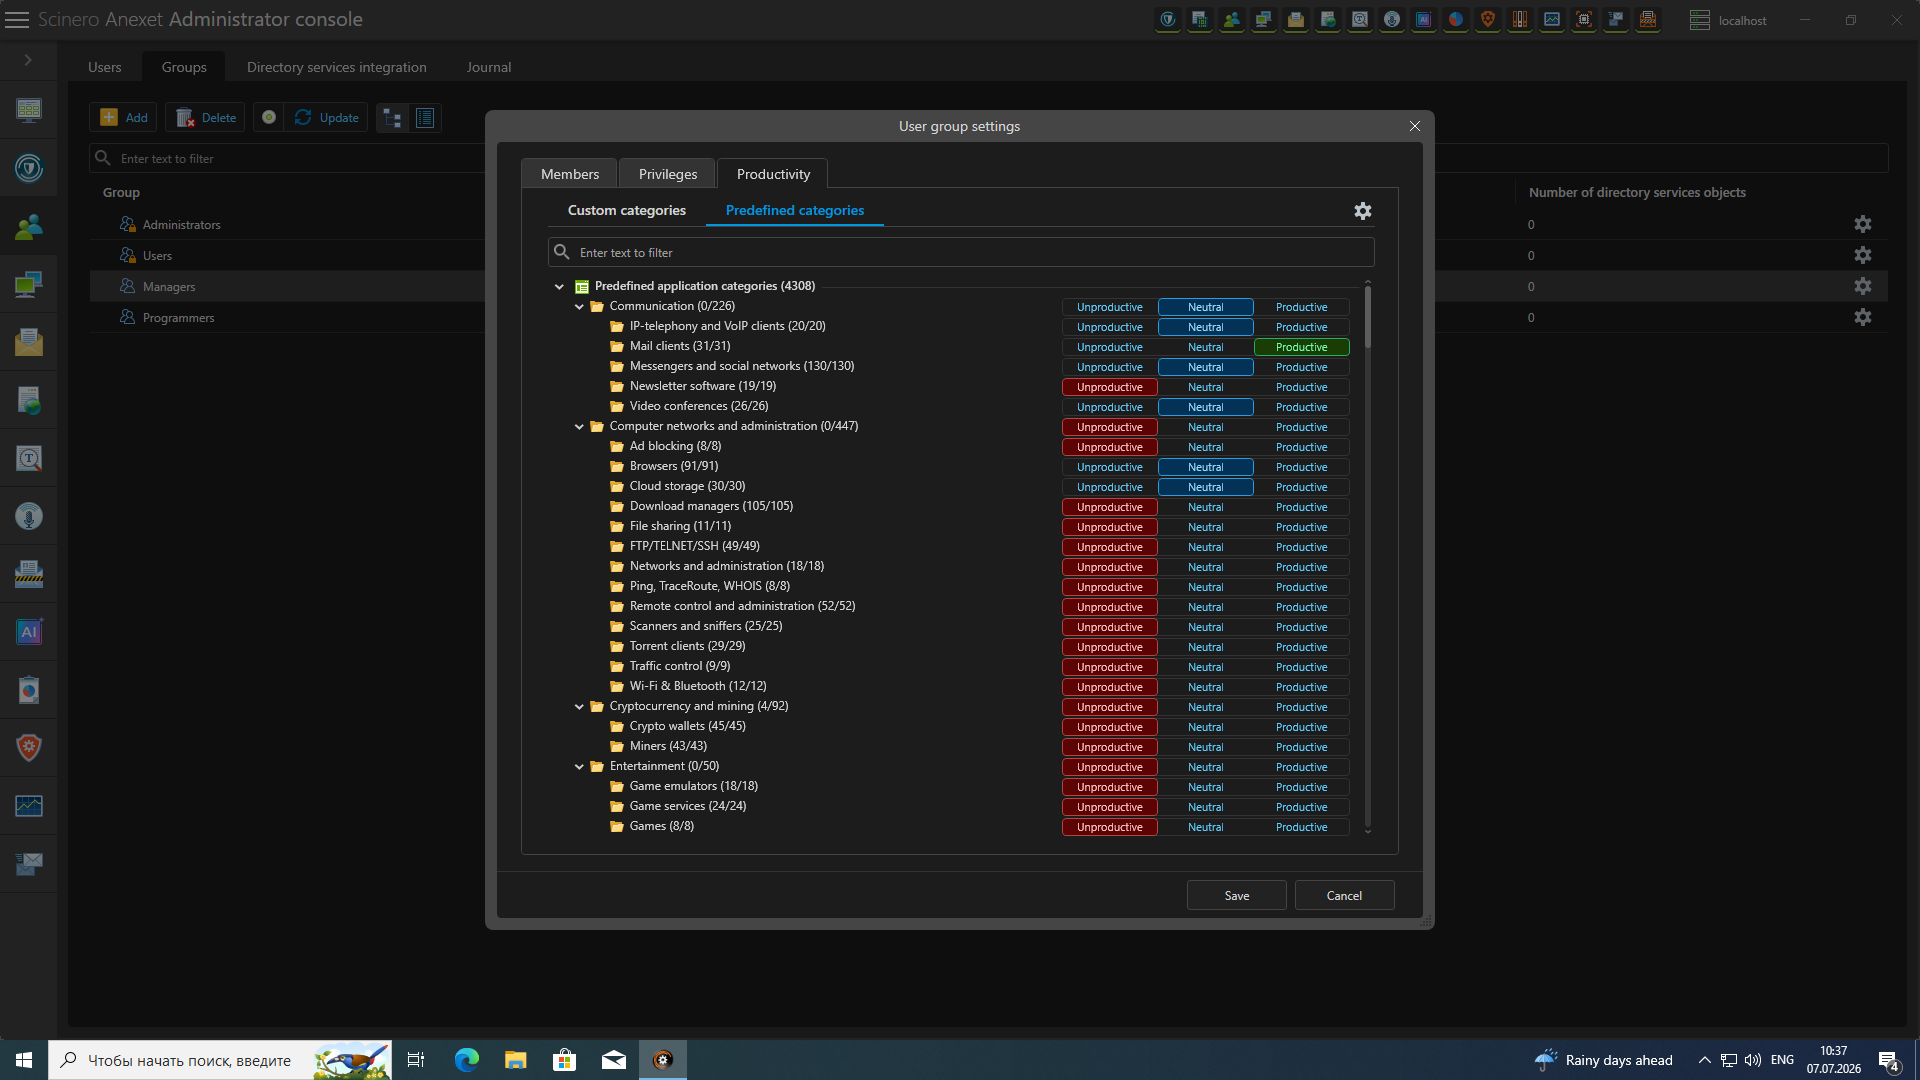Switch to list view mode in groups toolbar
The image size is (1920, 1080).
tap(425, 118)
